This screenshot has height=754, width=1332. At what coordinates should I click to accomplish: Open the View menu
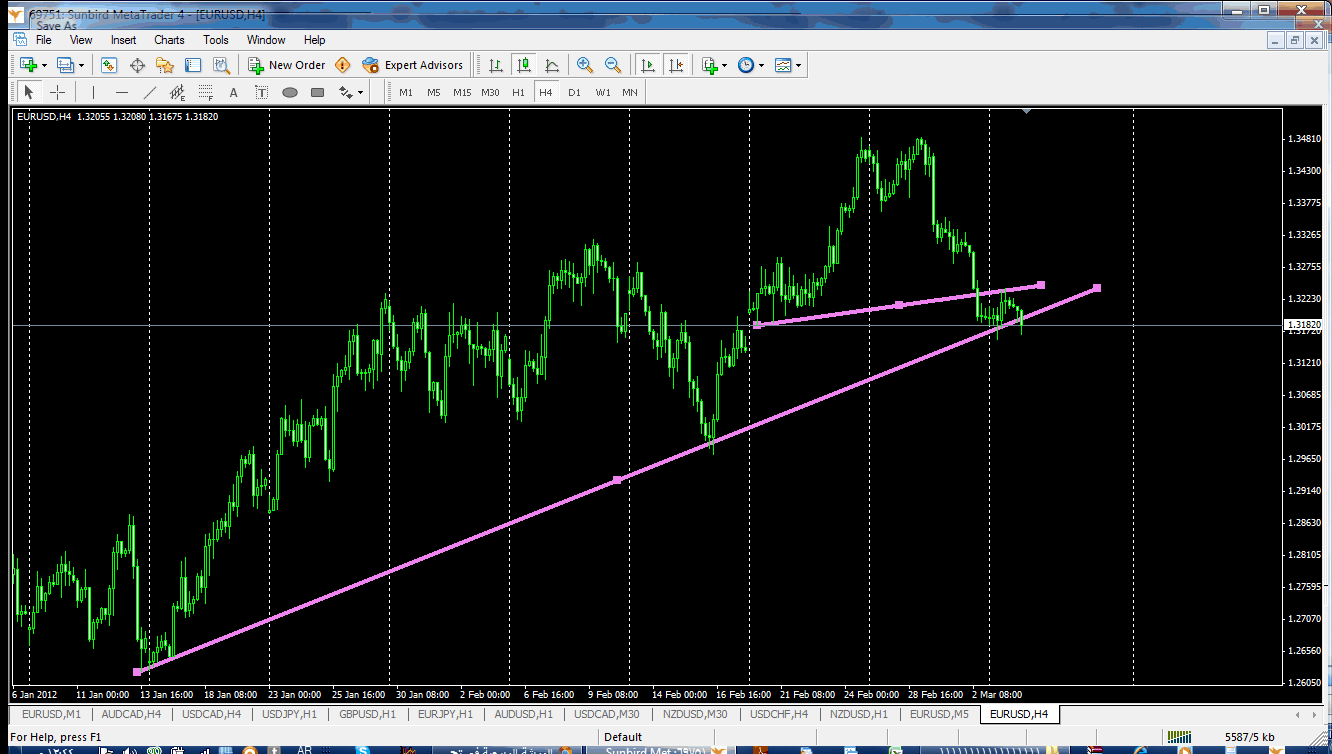(x=81, y=40)
